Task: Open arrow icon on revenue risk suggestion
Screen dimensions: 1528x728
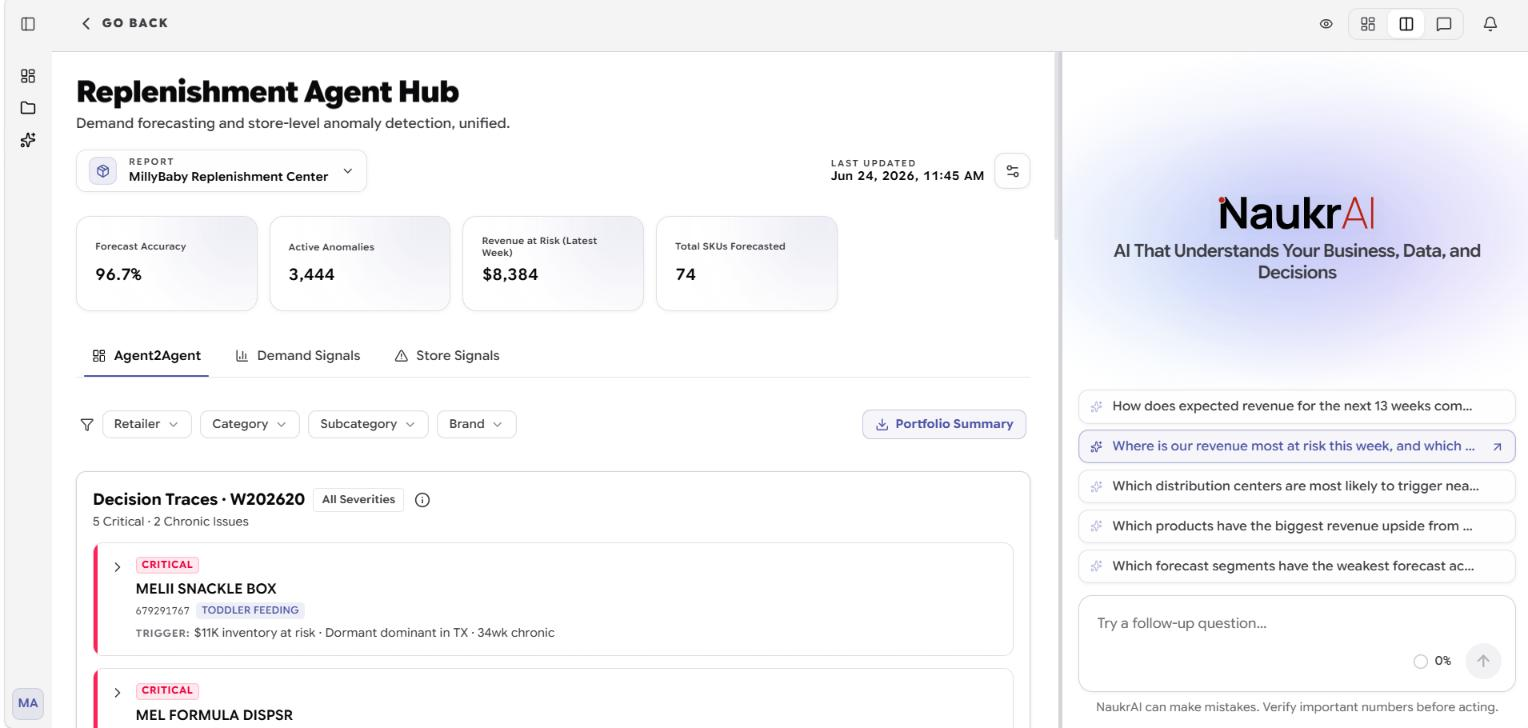Action: coord(1497,447)
